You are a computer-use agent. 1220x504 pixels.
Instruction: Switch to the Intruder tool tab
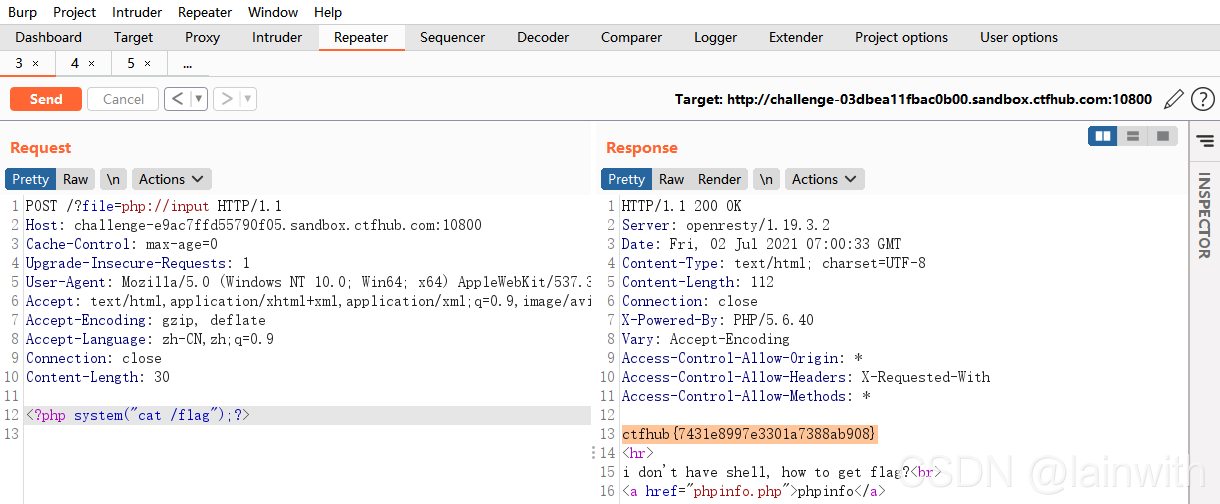(277, 37)
